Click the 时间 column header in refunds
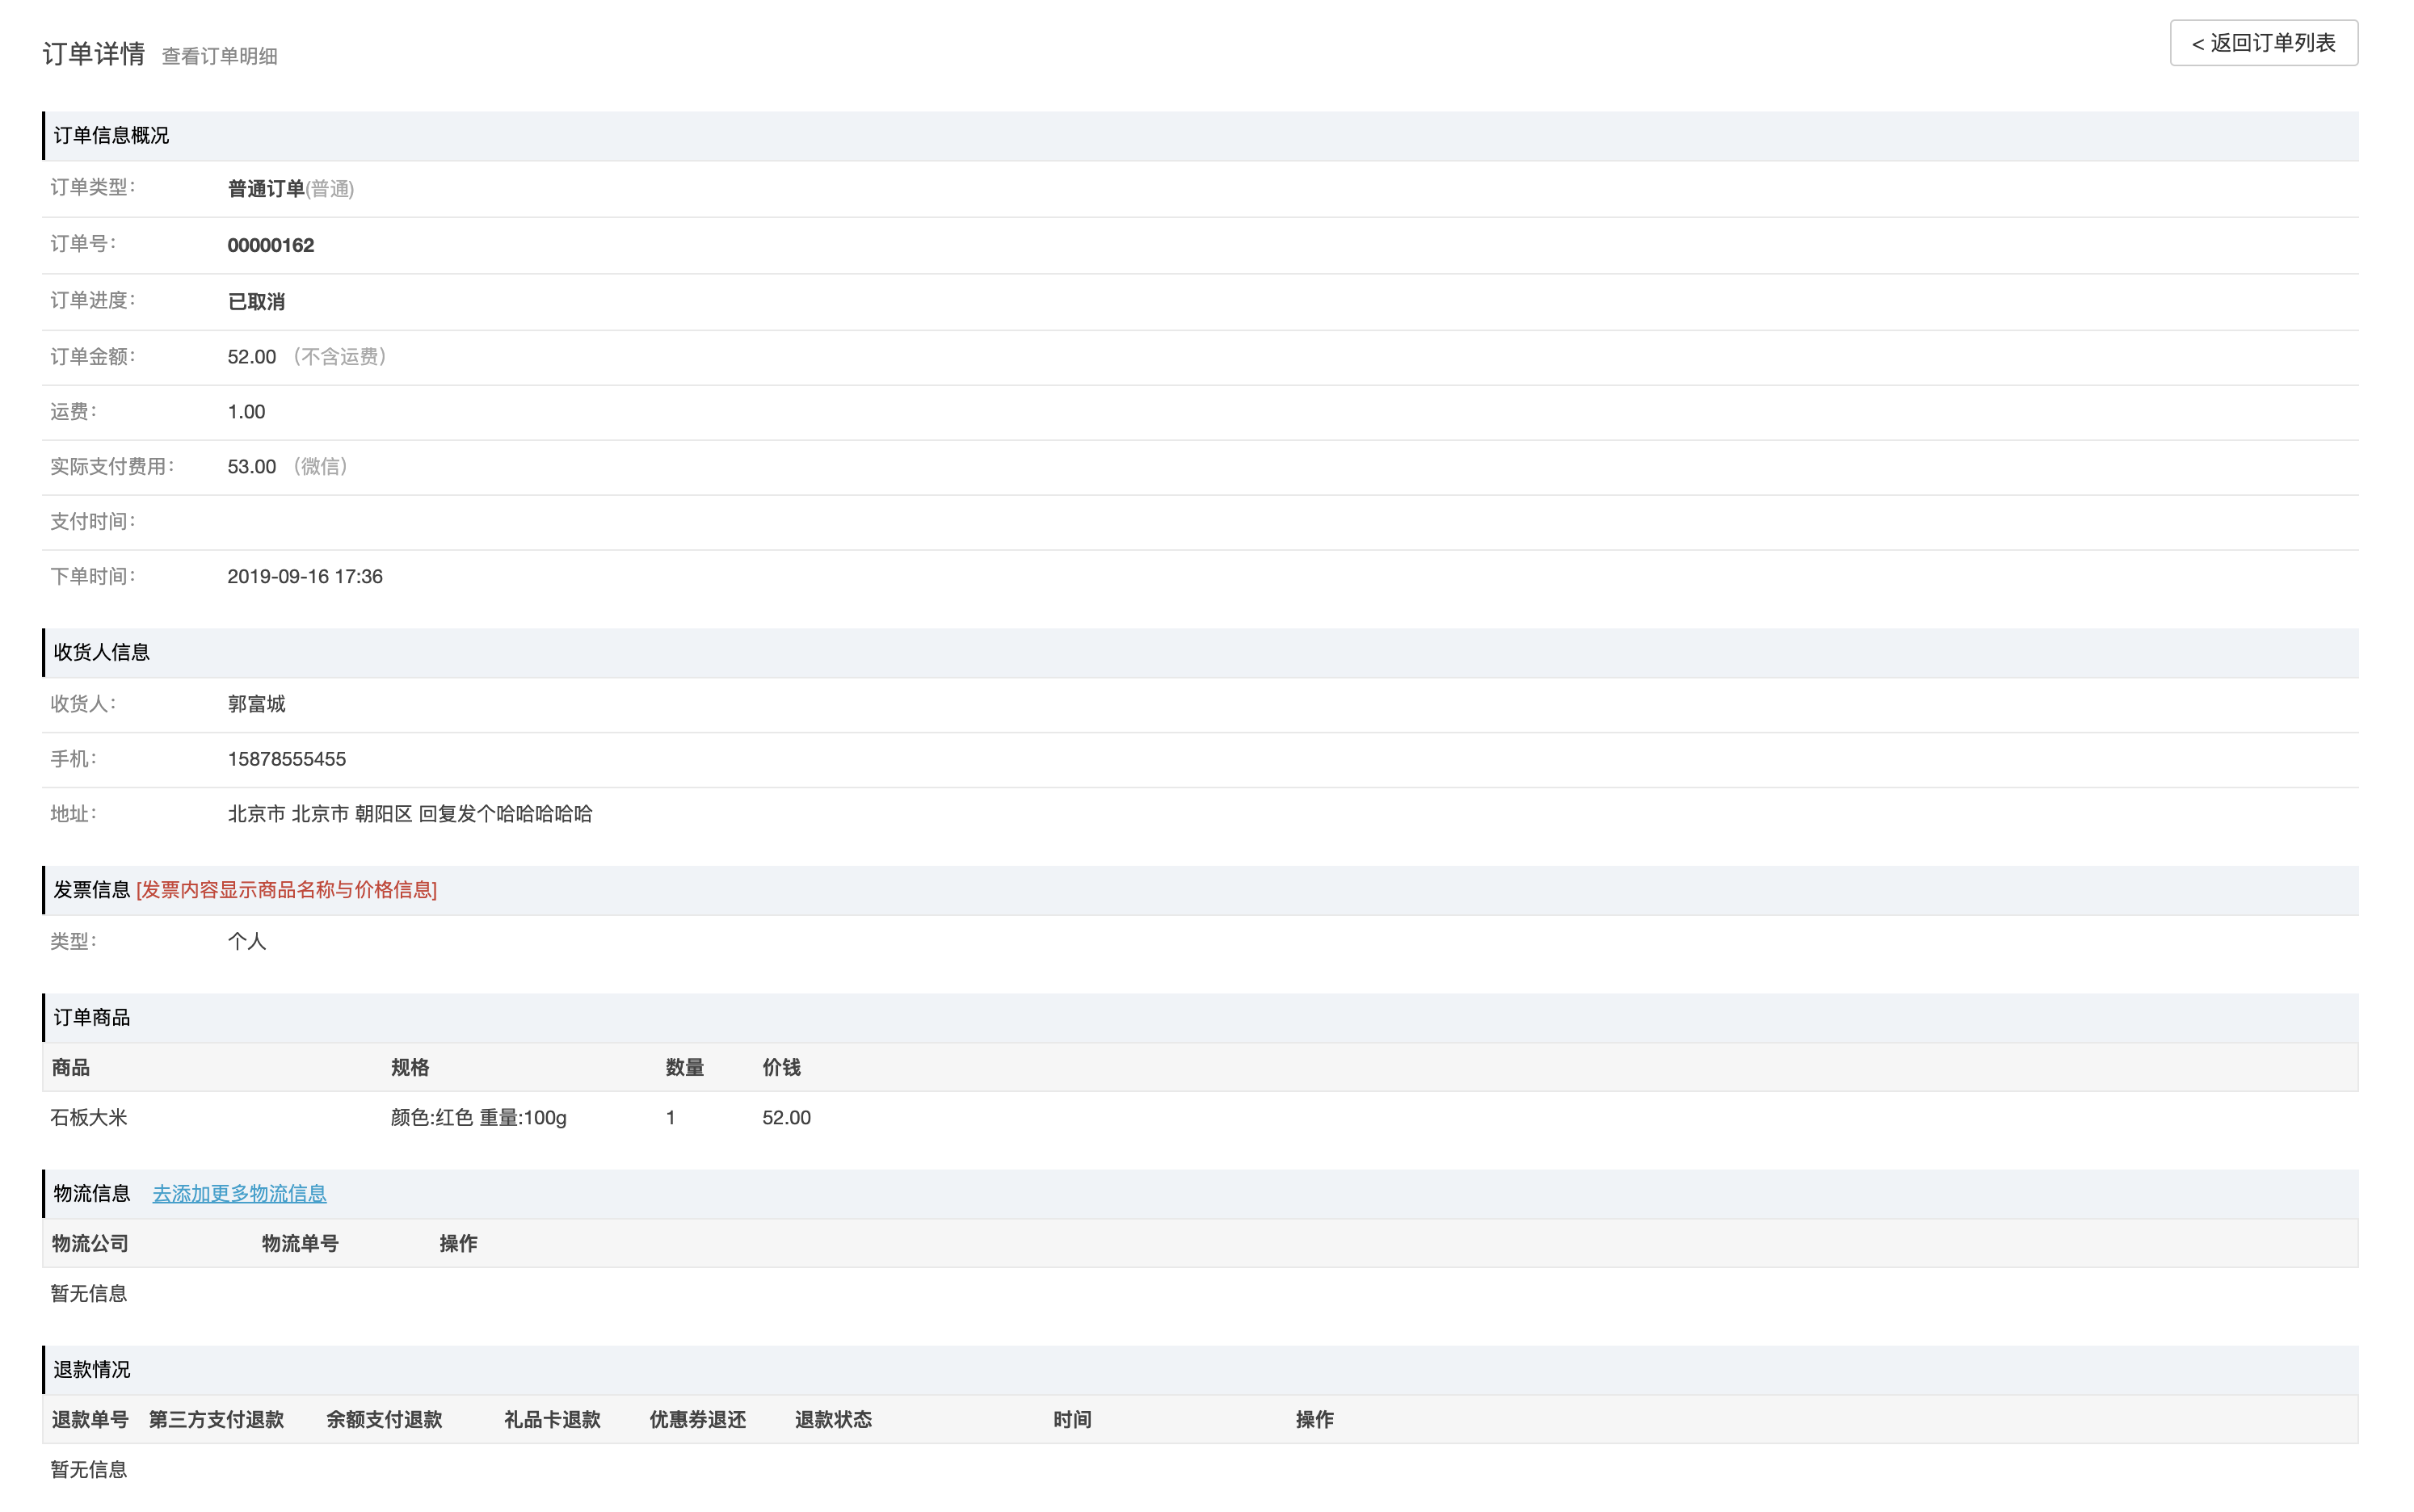The image size is (2414, 1512). [x=1072, y=1419]
